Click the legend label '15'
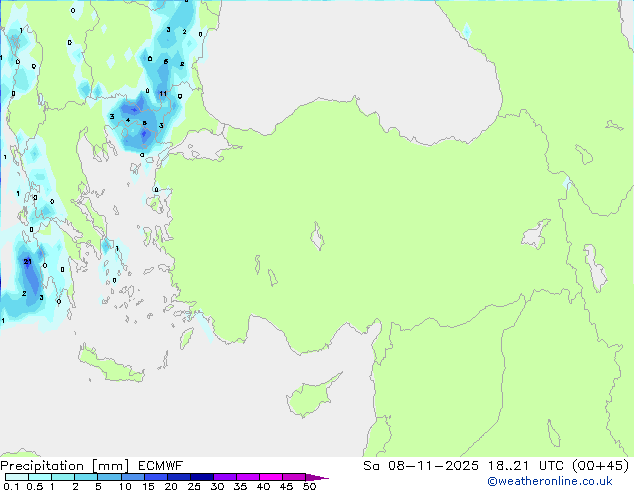The width and height of the screenshot is (634, 490). point(148,486)
